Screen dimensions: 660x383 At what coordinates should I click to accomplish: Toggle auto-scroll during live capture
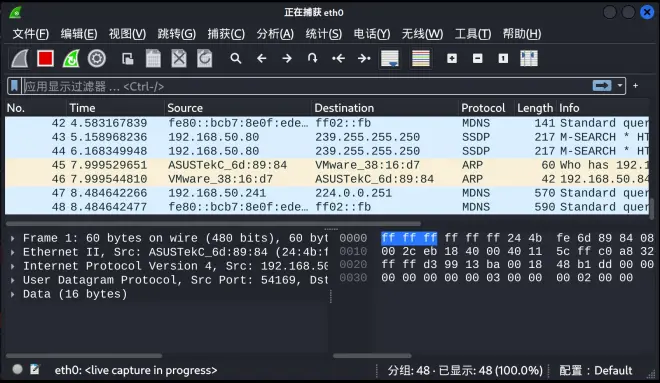point(390,59)
